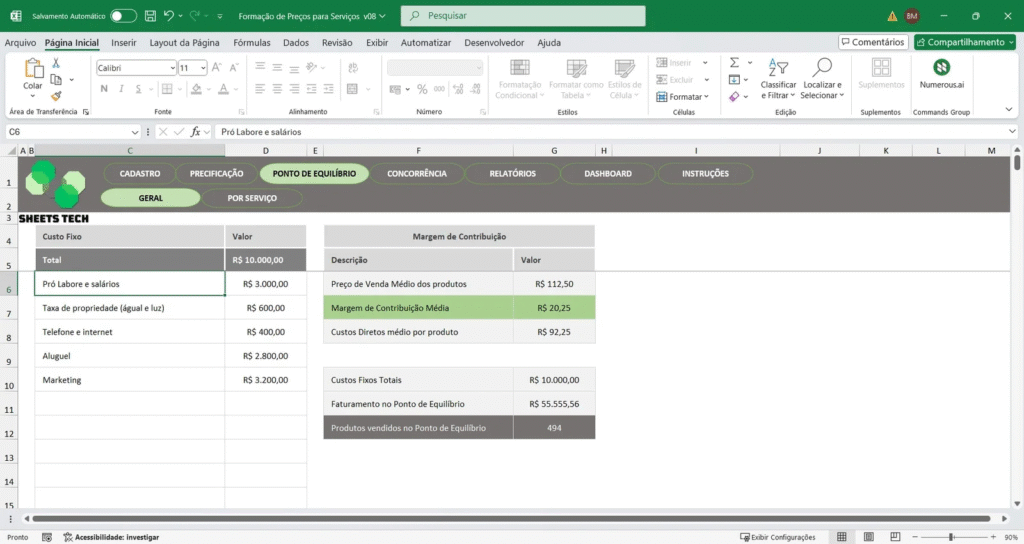
Task: Click the Numerous.ai add-in icon
Action: [941, 68]
